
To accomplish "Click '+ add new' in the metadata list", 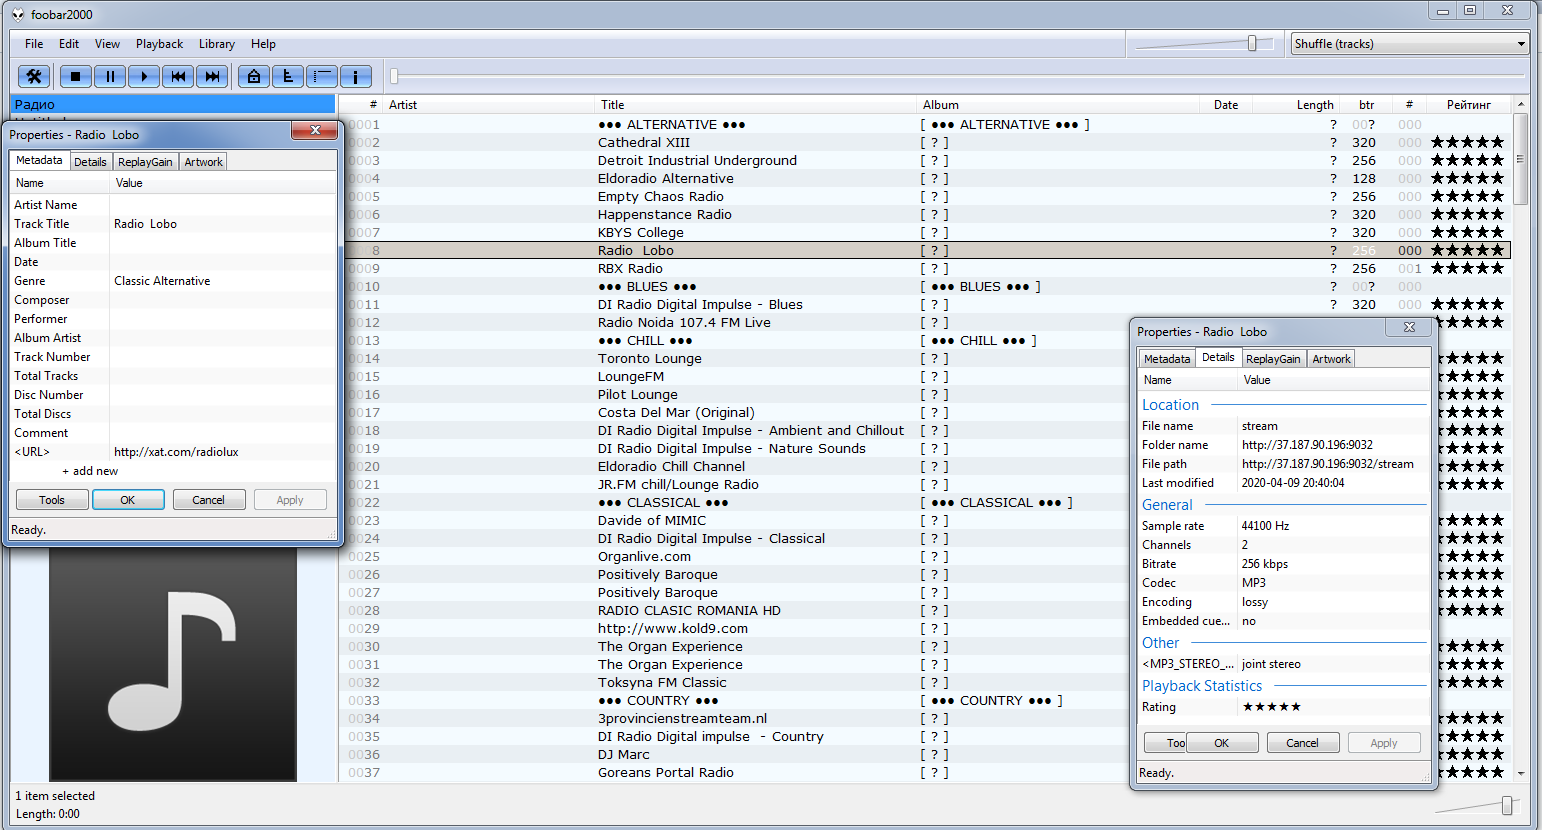I will pos(90,471).
